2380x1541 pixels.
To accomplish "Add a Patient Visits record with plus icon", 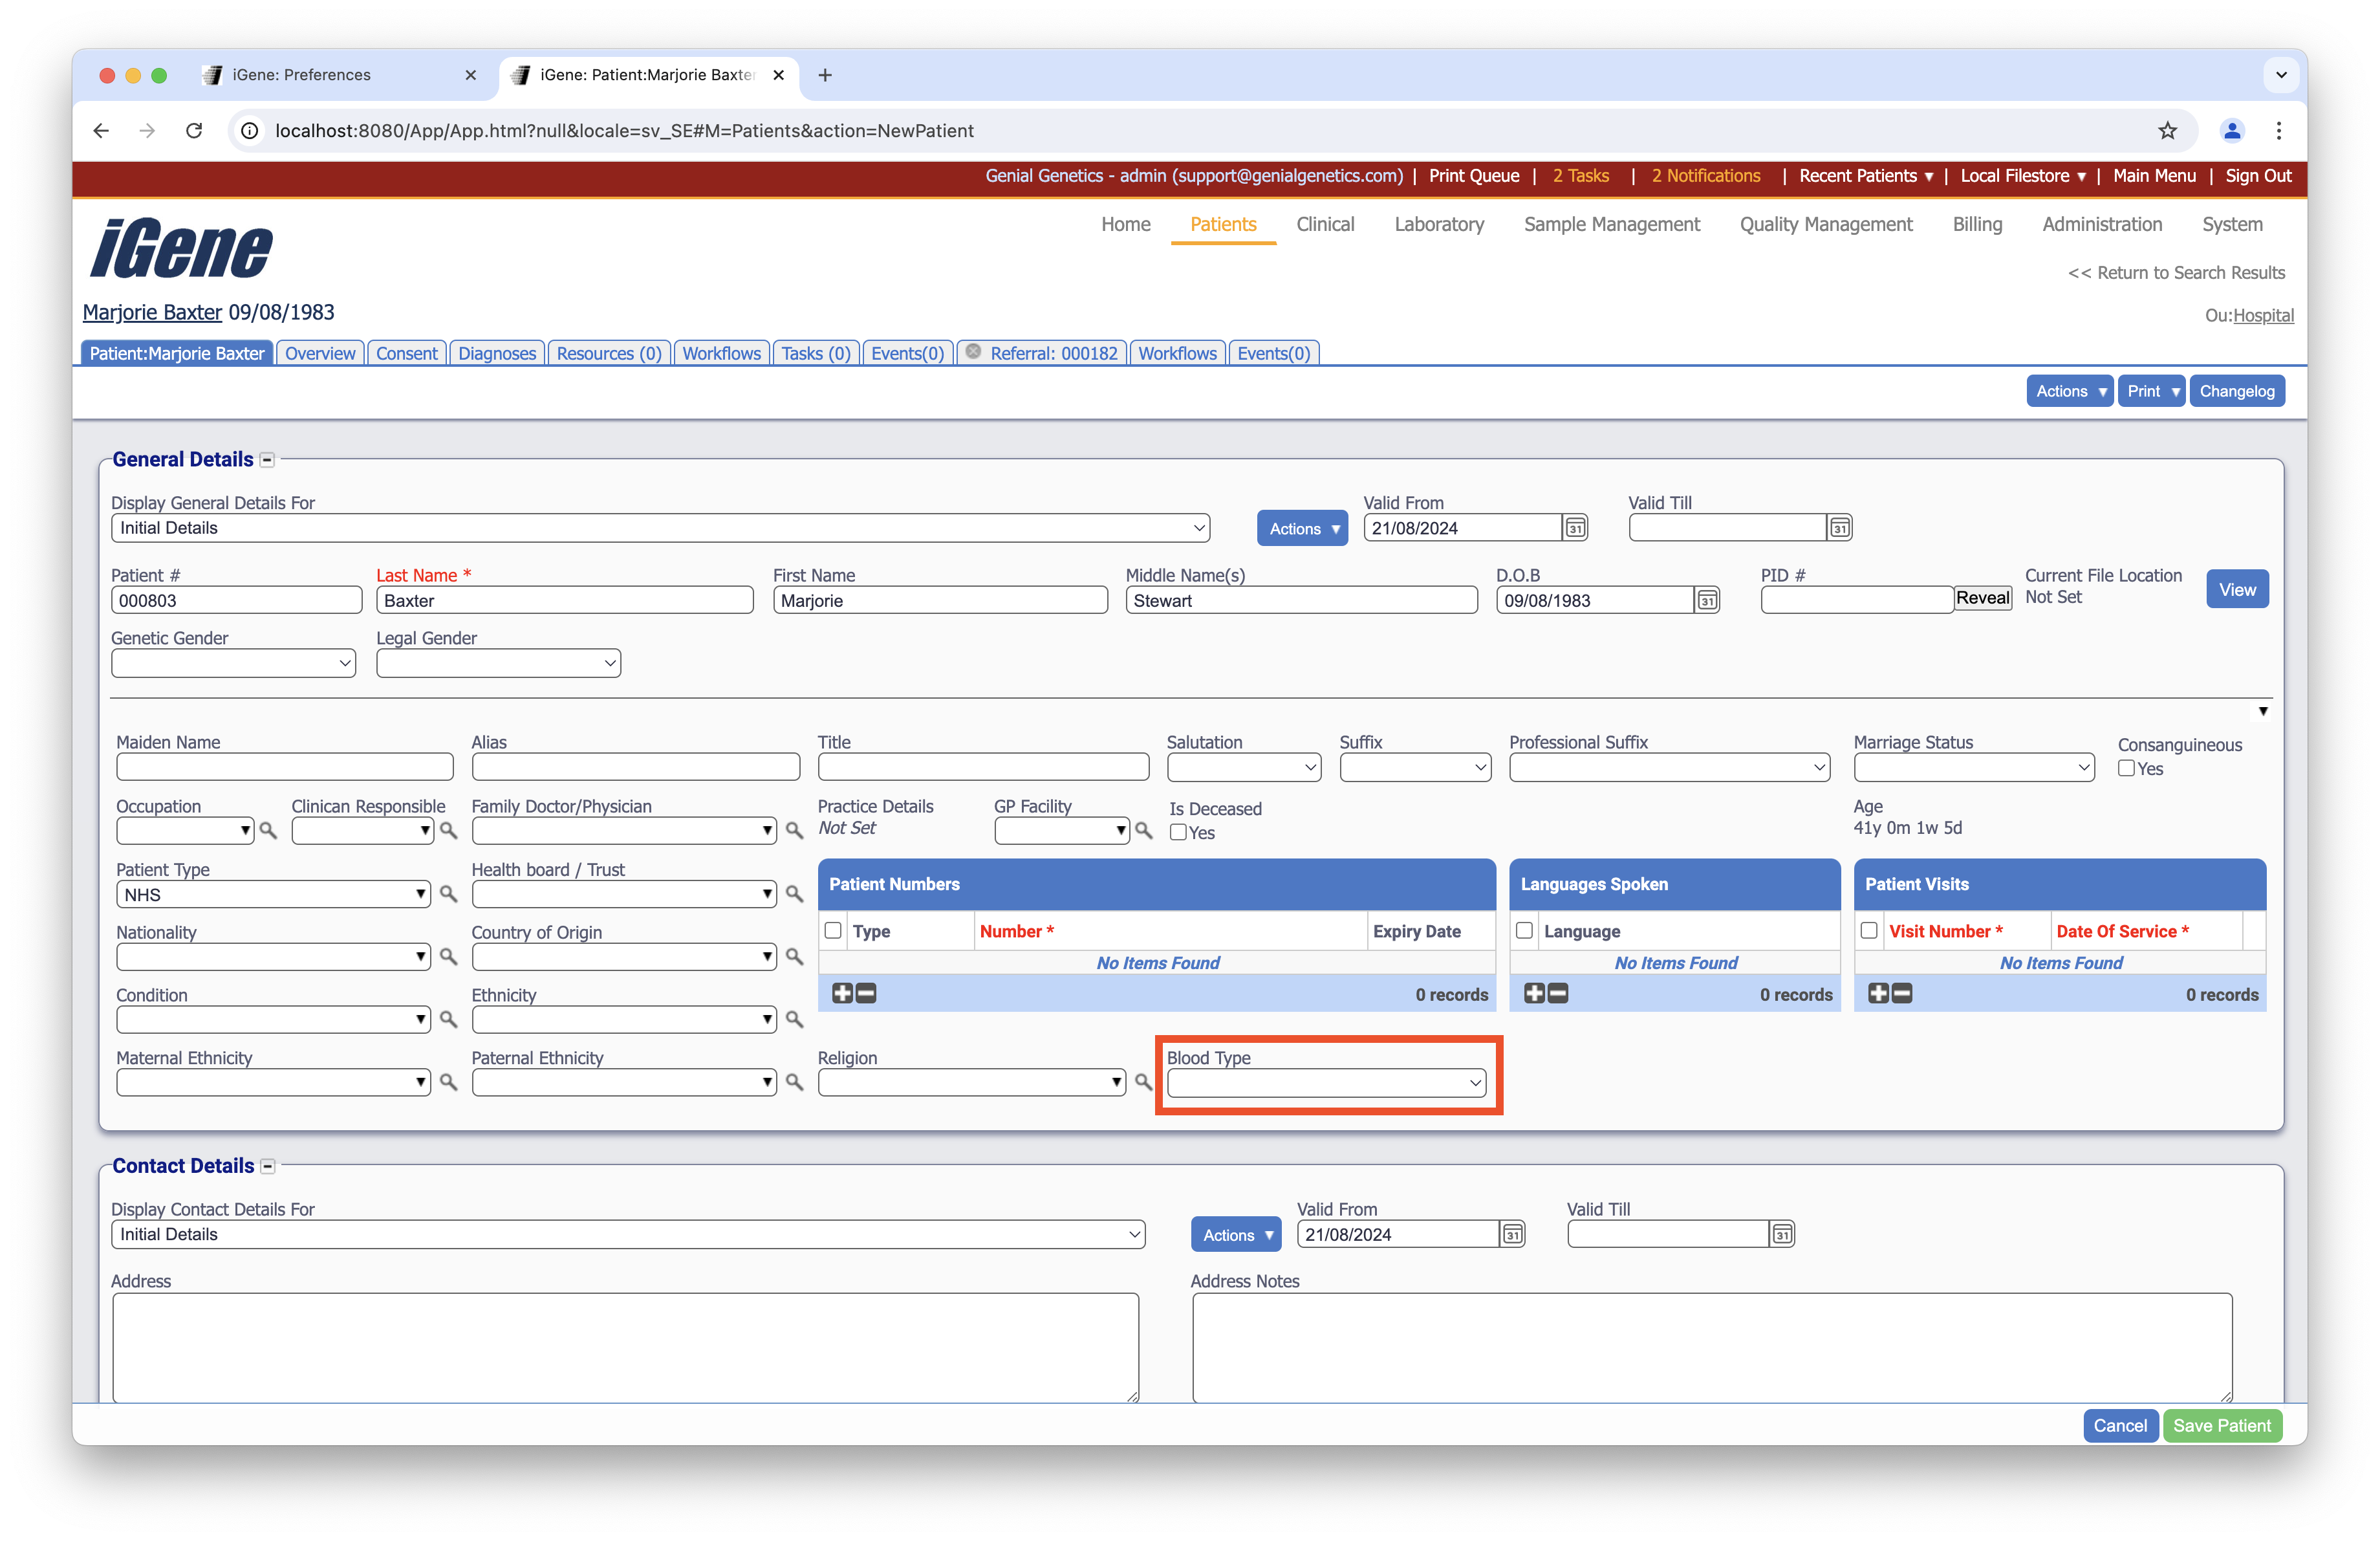I will pos(1878,993).
